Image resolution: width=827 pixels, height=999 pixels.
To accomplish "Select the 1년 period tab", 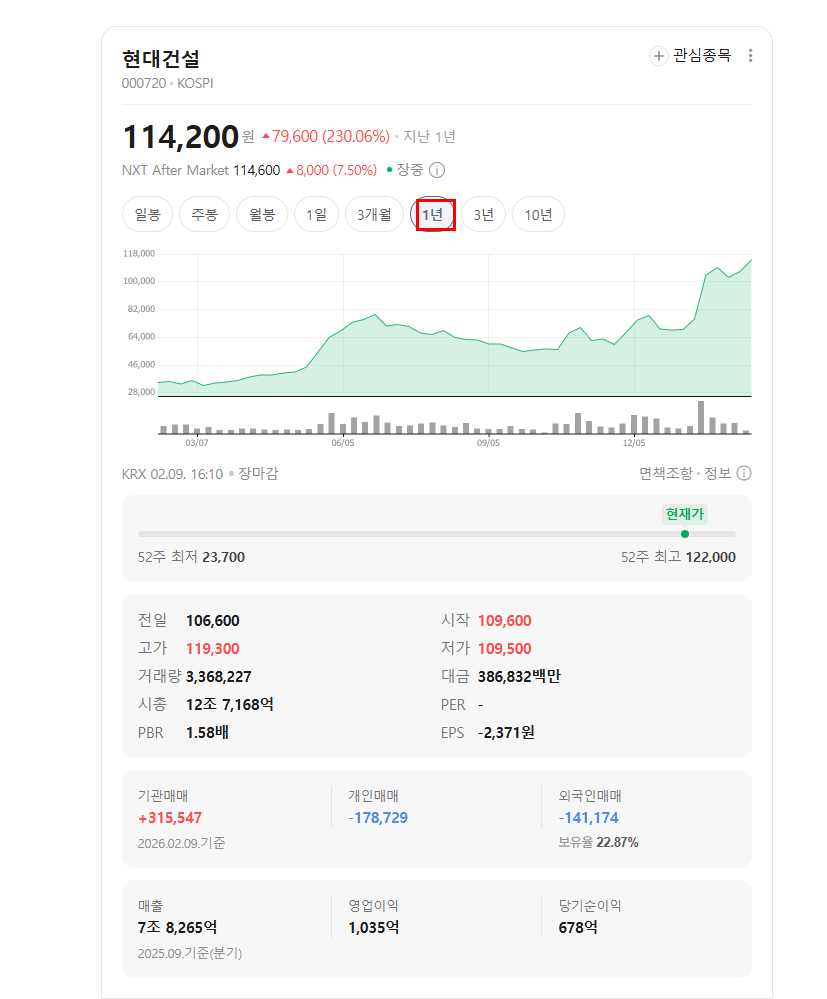I will click(x=433, y=215).
